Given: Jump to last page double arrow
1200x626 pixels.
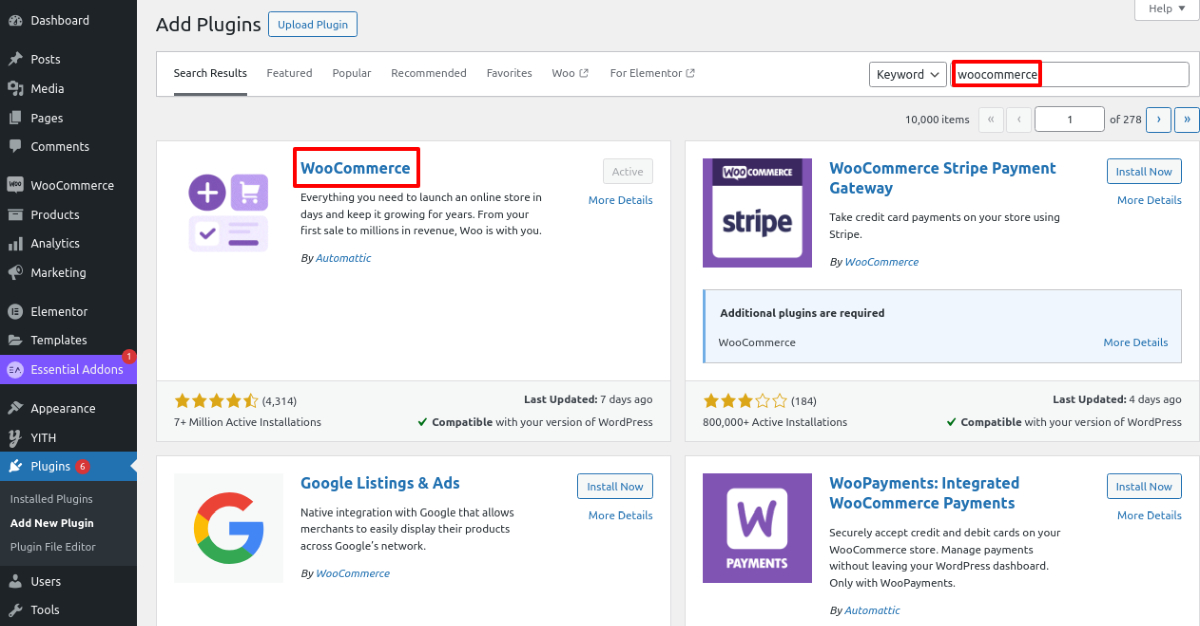Looking at the screenshot, I should (1187, 119).
